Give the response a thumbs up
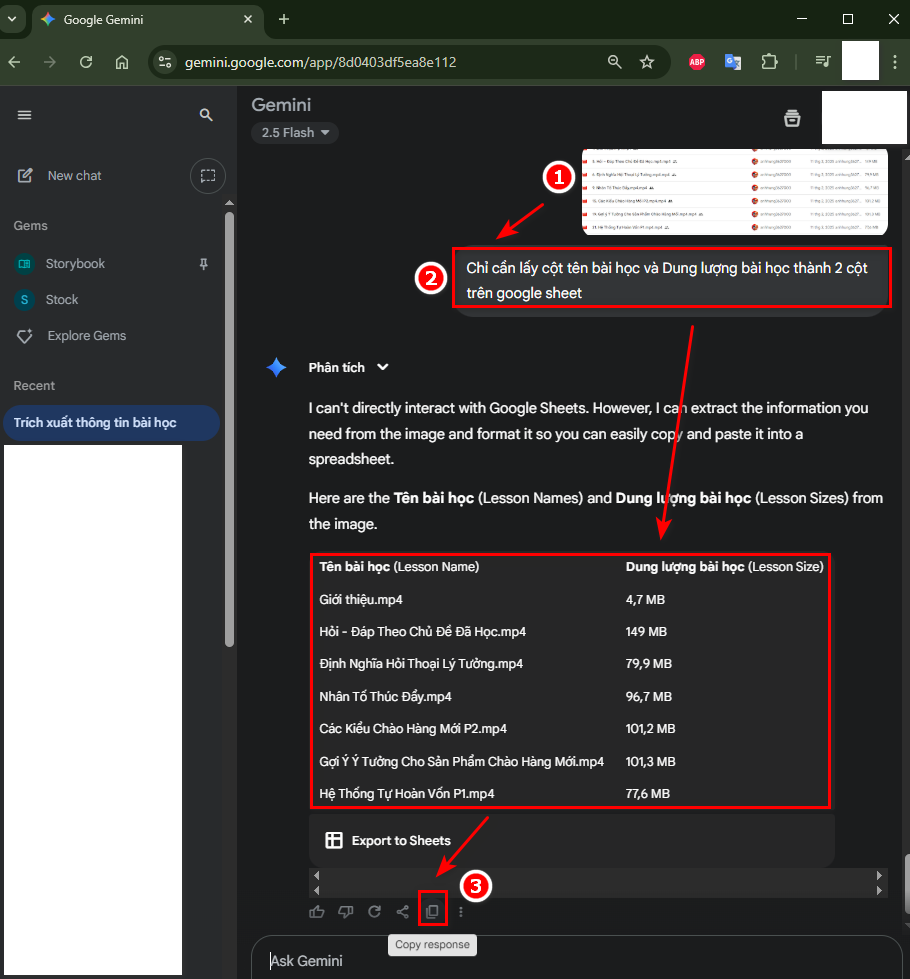Screen dimensions: 910x979 (x=317, y=912)
